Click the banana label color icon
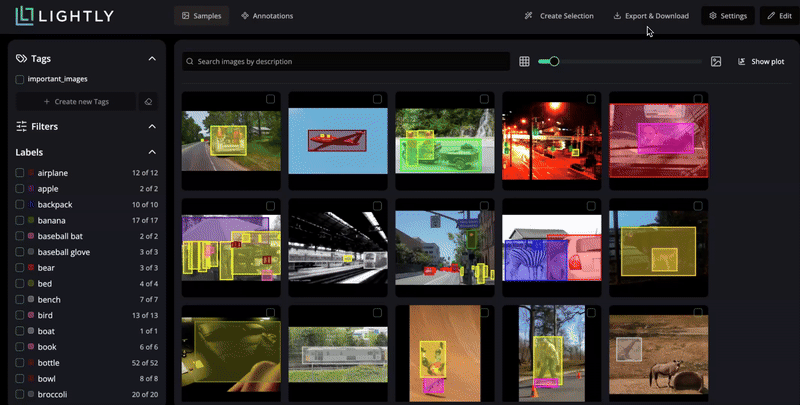 coord(31,220)
